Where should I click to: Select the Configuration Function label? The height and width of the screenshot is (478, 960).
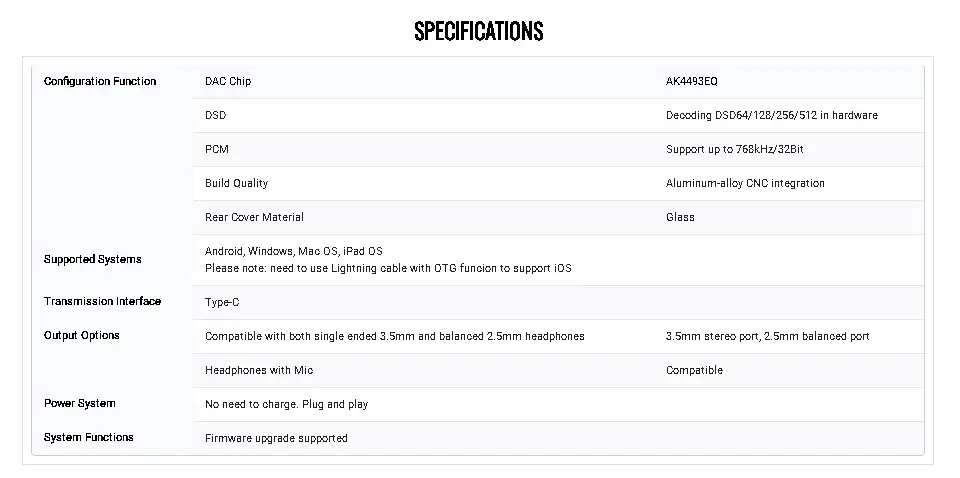coord(100,81)
